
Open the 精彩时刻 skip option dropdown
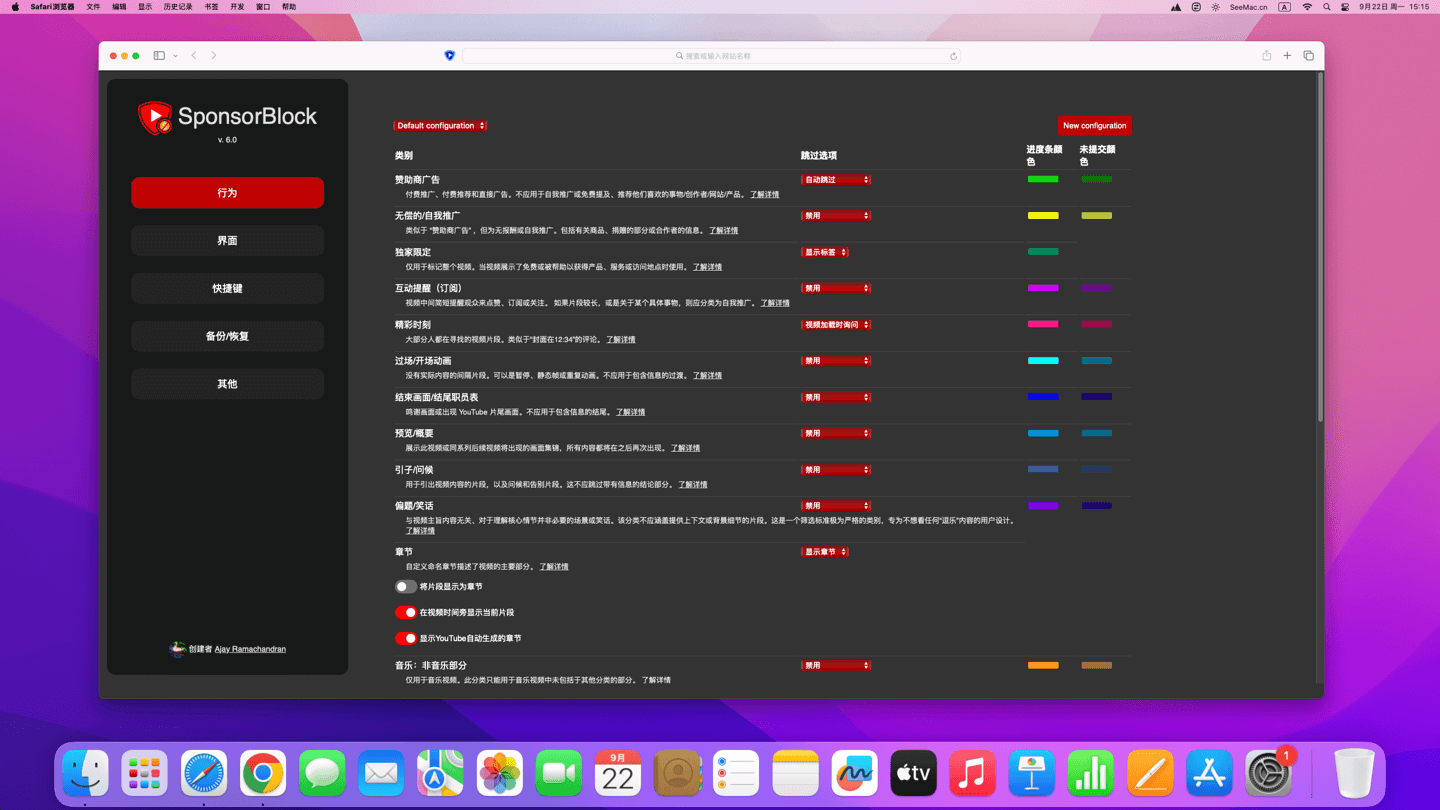[x=836, y=325]
